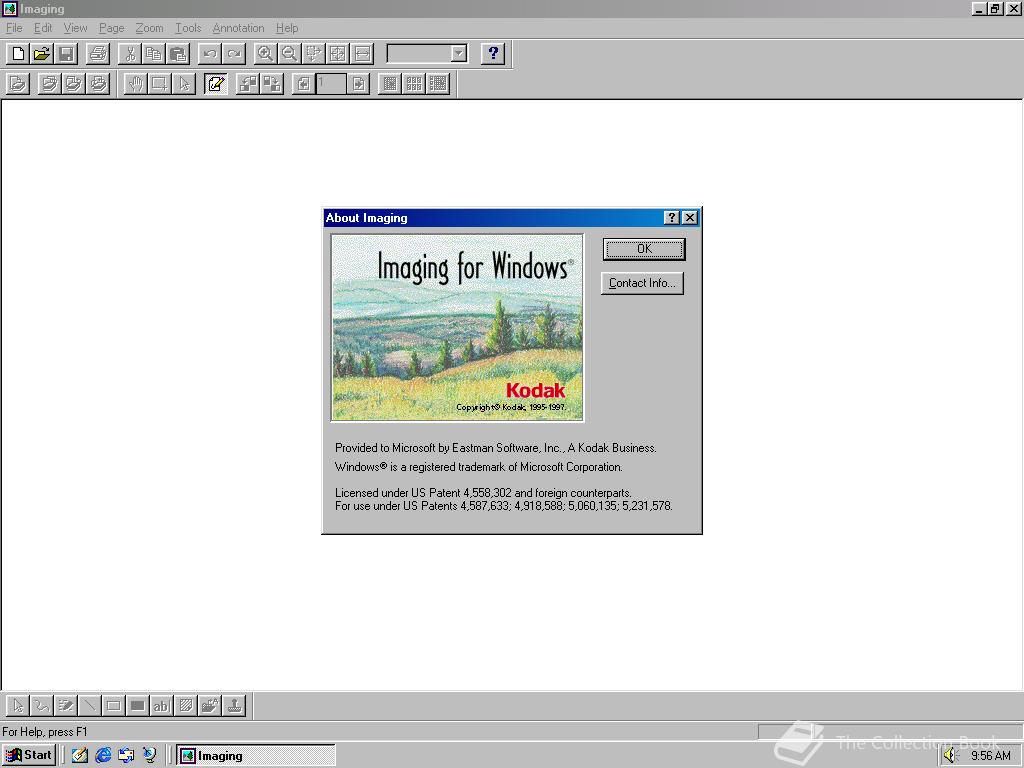Select the Annotation Selection arrow in the second toolbar

[184, 84]
